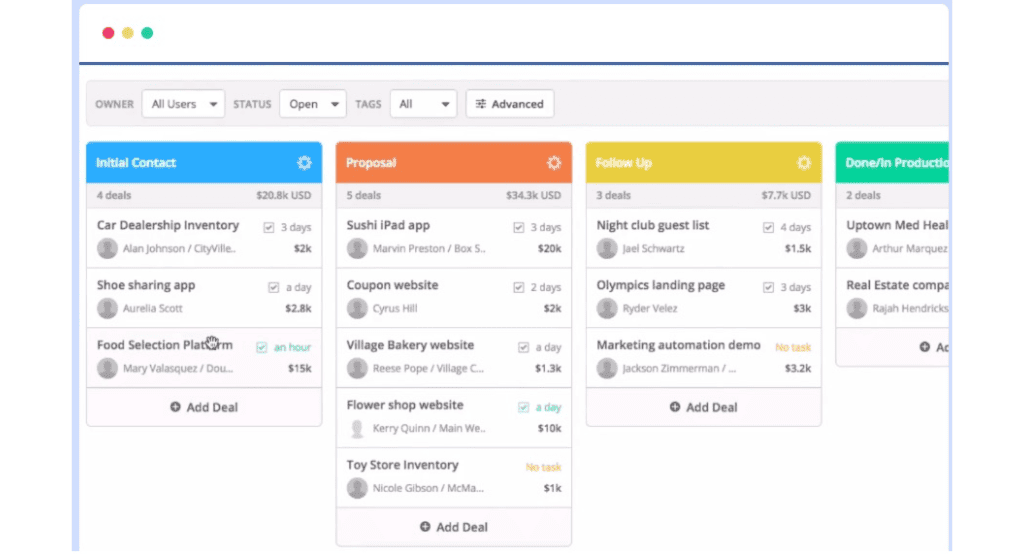The width and height of the screenshot is (1024, 554).
Task: Click the $15k value on Food Selection
Action: (300, 368)
